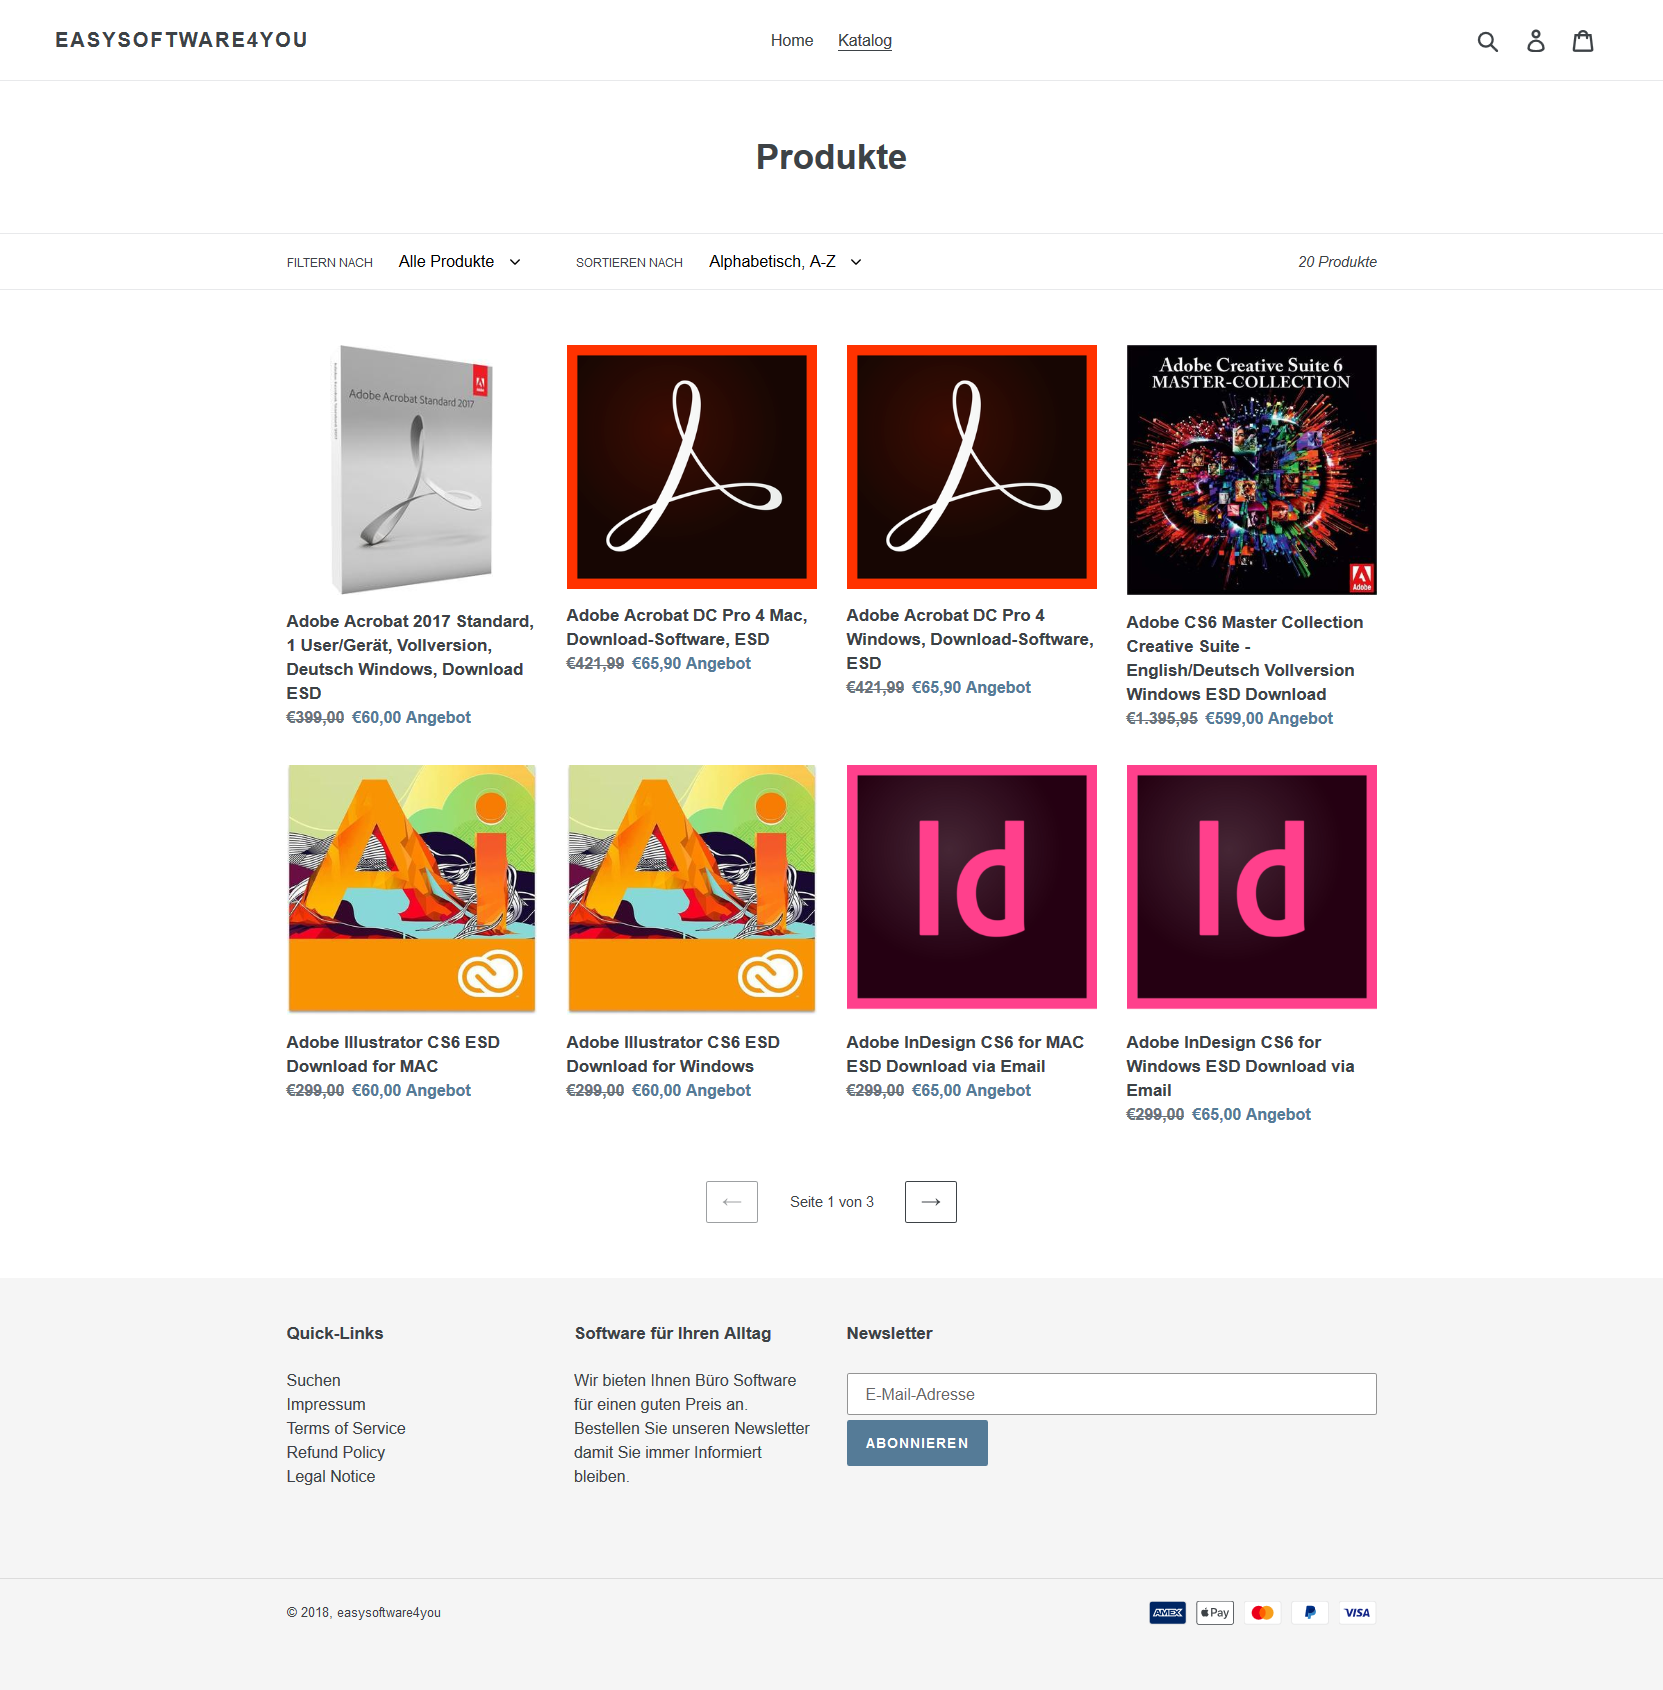Viewport: 1663px width, 1690px height.
Task: Click the EASYSOFTWARE4YOU store logo
Action: [x=181, y=40]
